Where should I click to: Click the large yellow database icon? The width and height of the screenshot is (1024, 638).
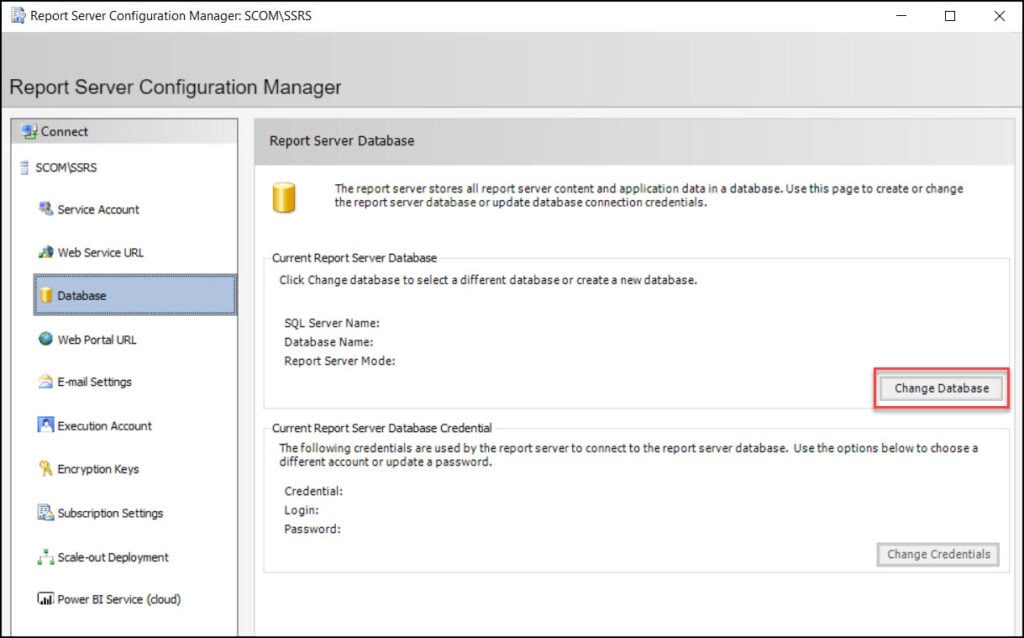284,197
